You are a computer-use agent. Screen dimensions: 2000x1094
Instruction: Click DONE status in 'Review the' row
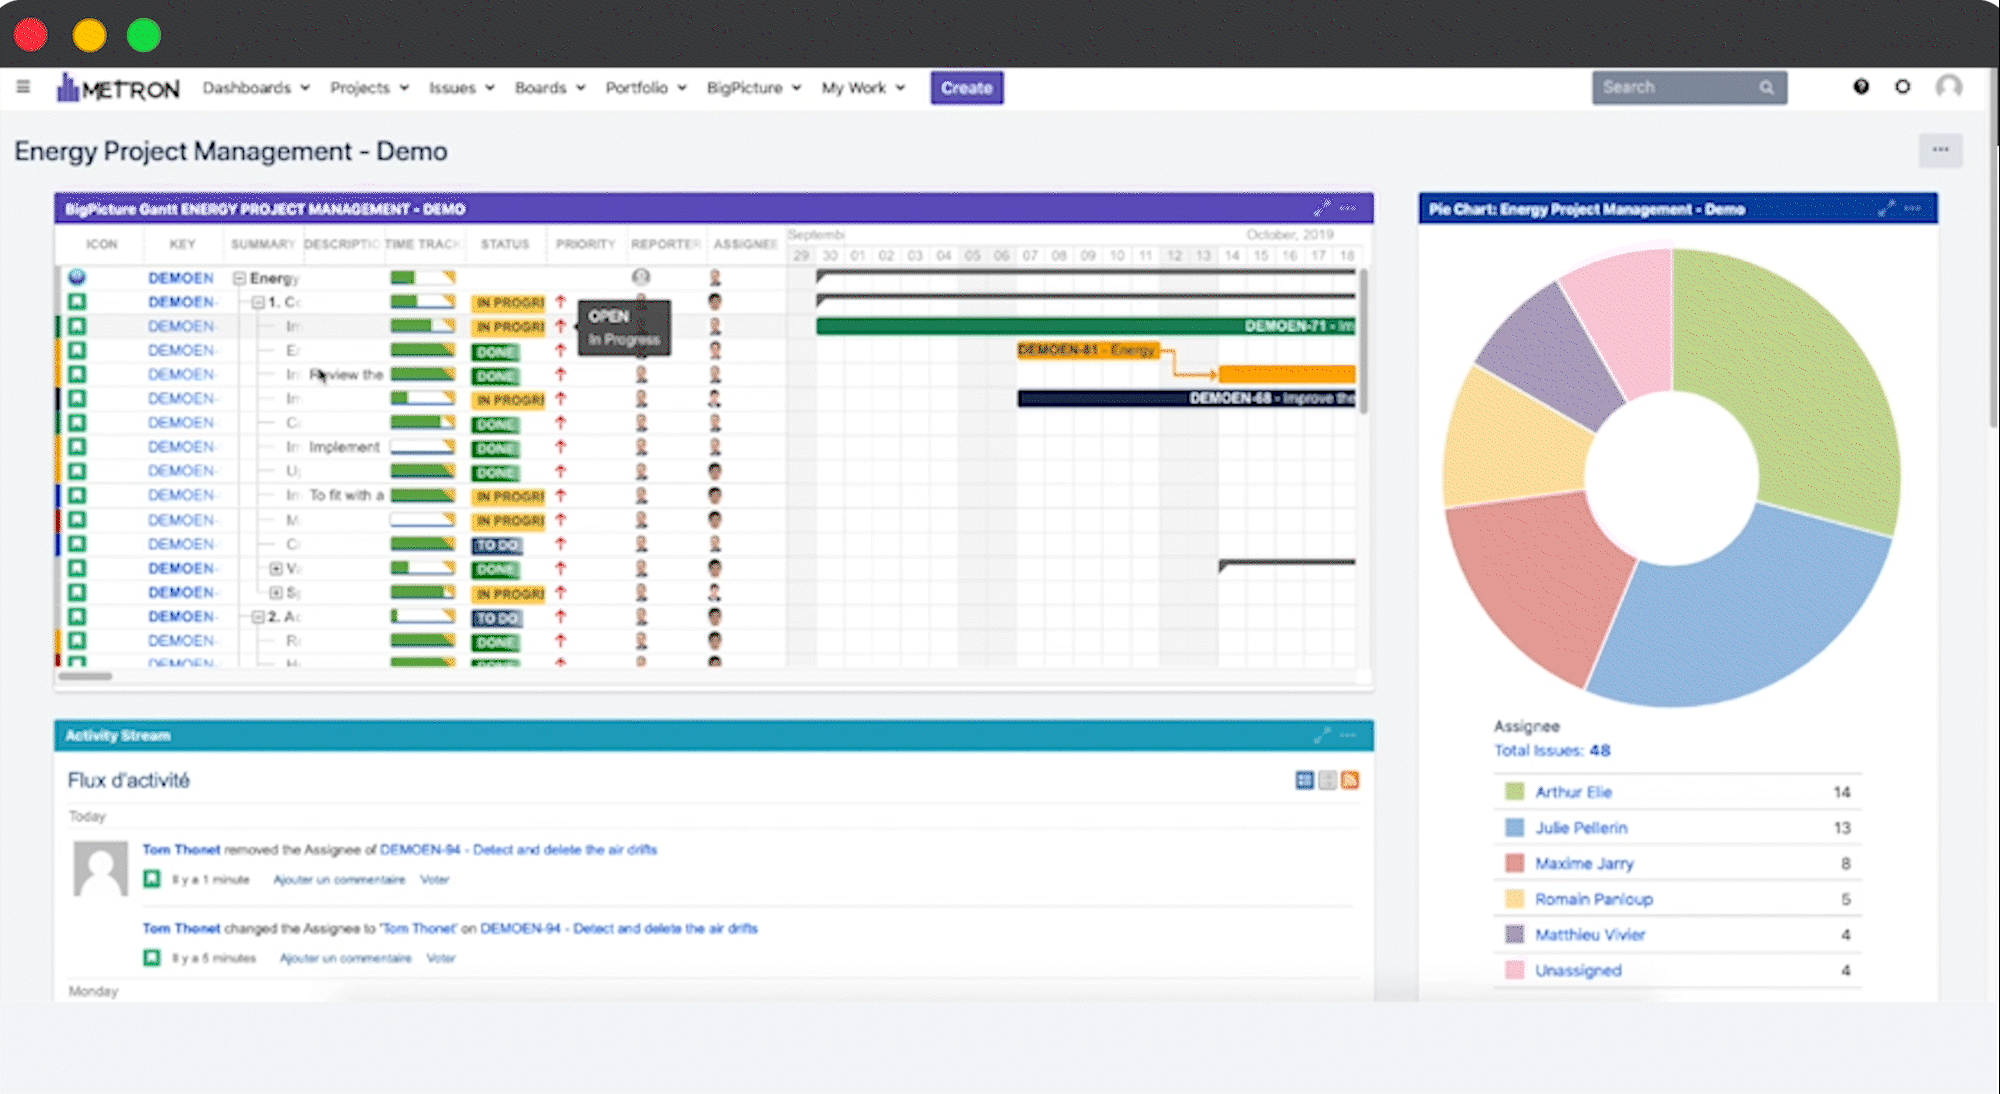point(496,375)
